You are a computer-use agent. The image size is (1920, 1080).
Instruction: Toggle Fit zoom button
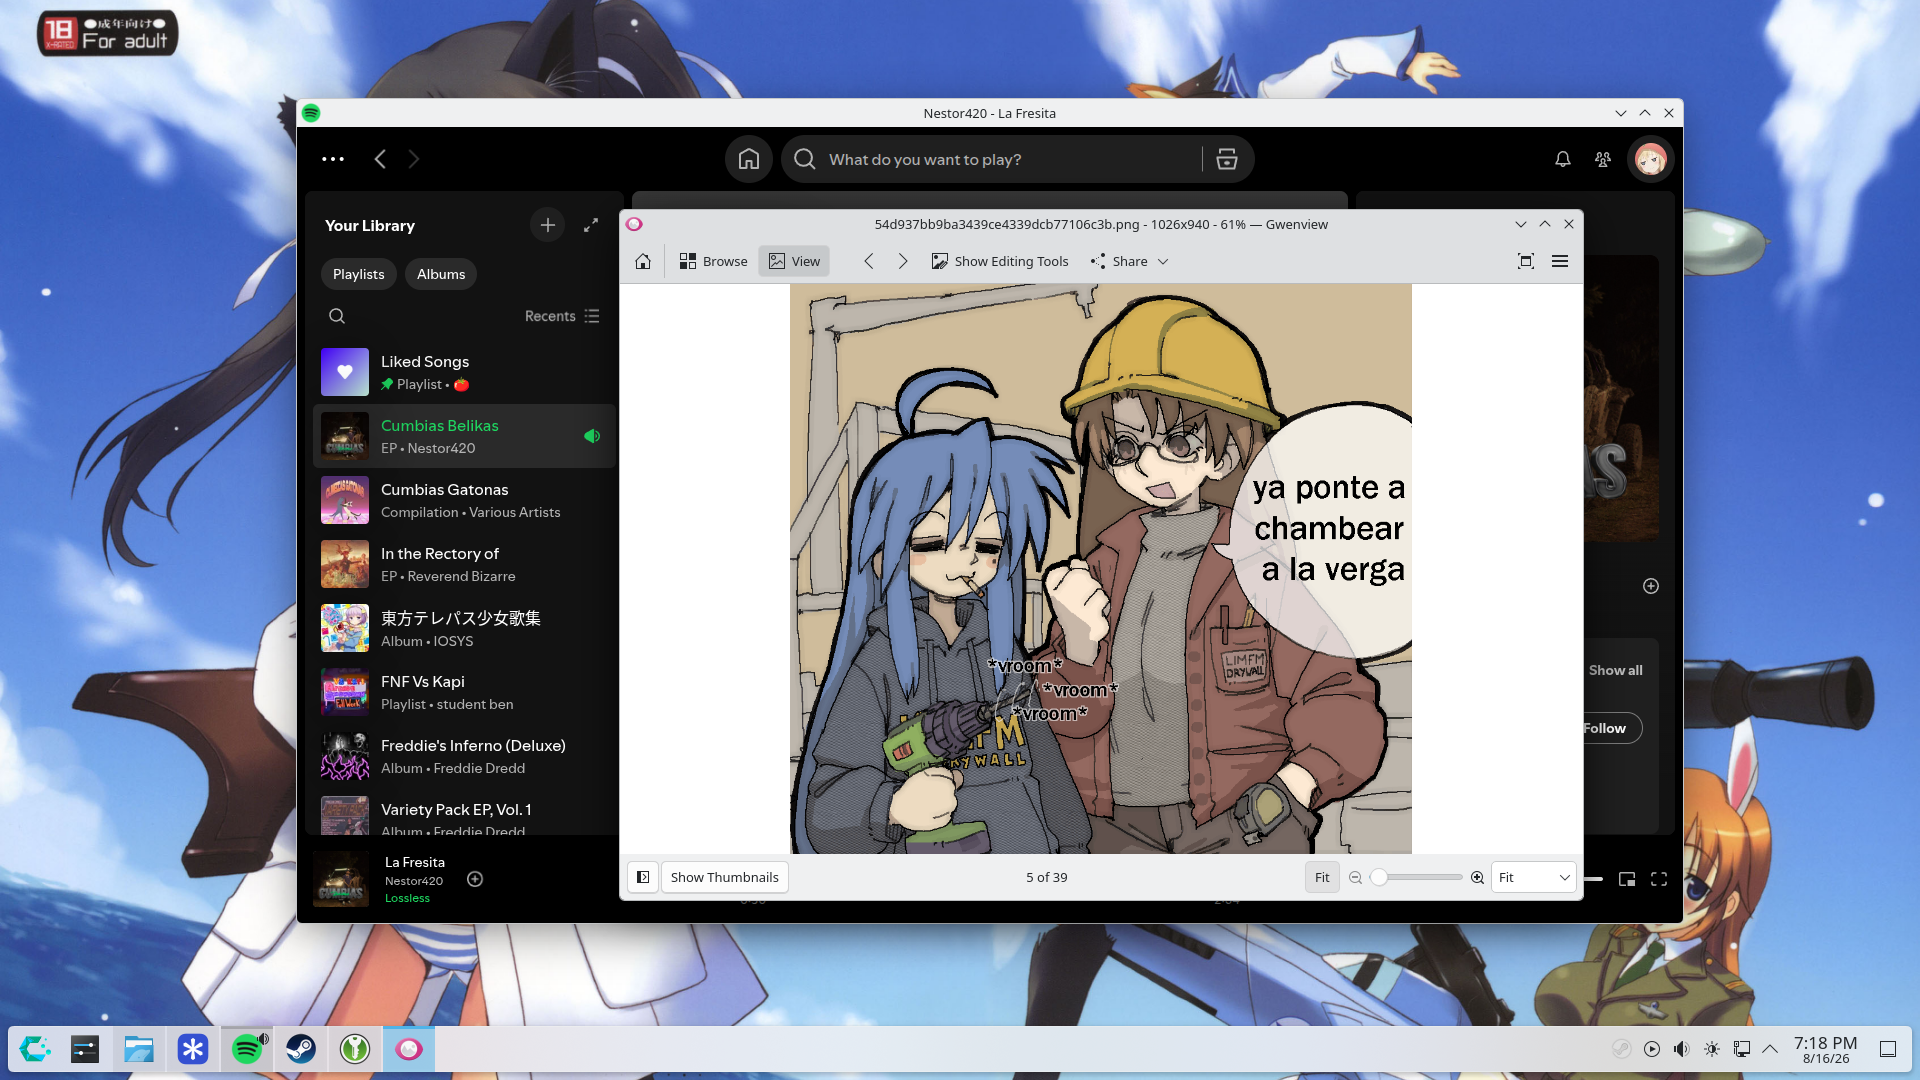click(x=1322, y=878)
